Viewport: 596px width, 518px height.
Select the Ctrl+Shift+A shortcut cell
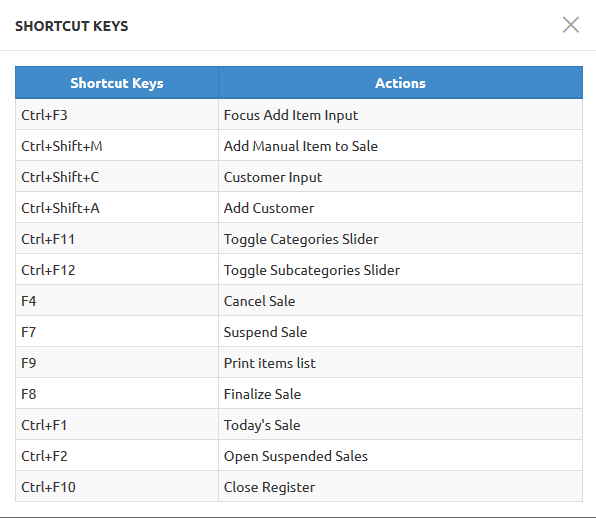117,208
